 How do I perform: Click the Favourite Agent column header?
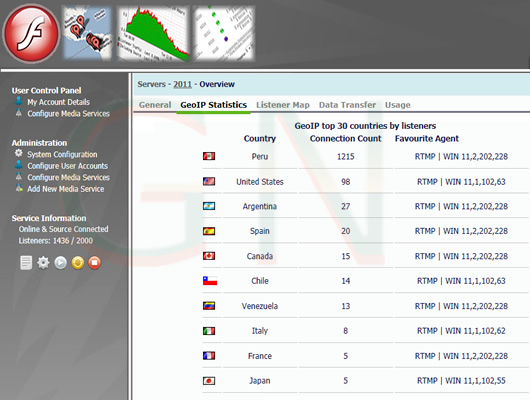pyautogui.click(x=427, y=139)
